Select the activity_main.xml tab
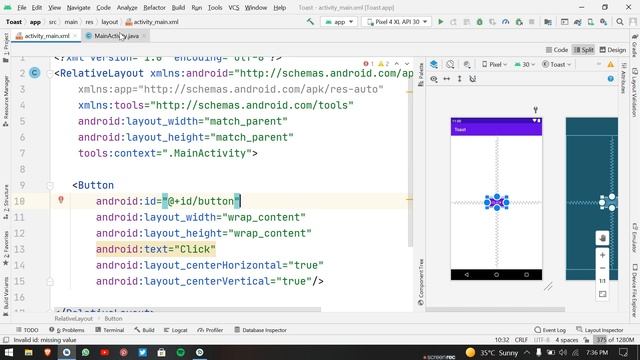The image size is (640, 360). click(47, 36)
